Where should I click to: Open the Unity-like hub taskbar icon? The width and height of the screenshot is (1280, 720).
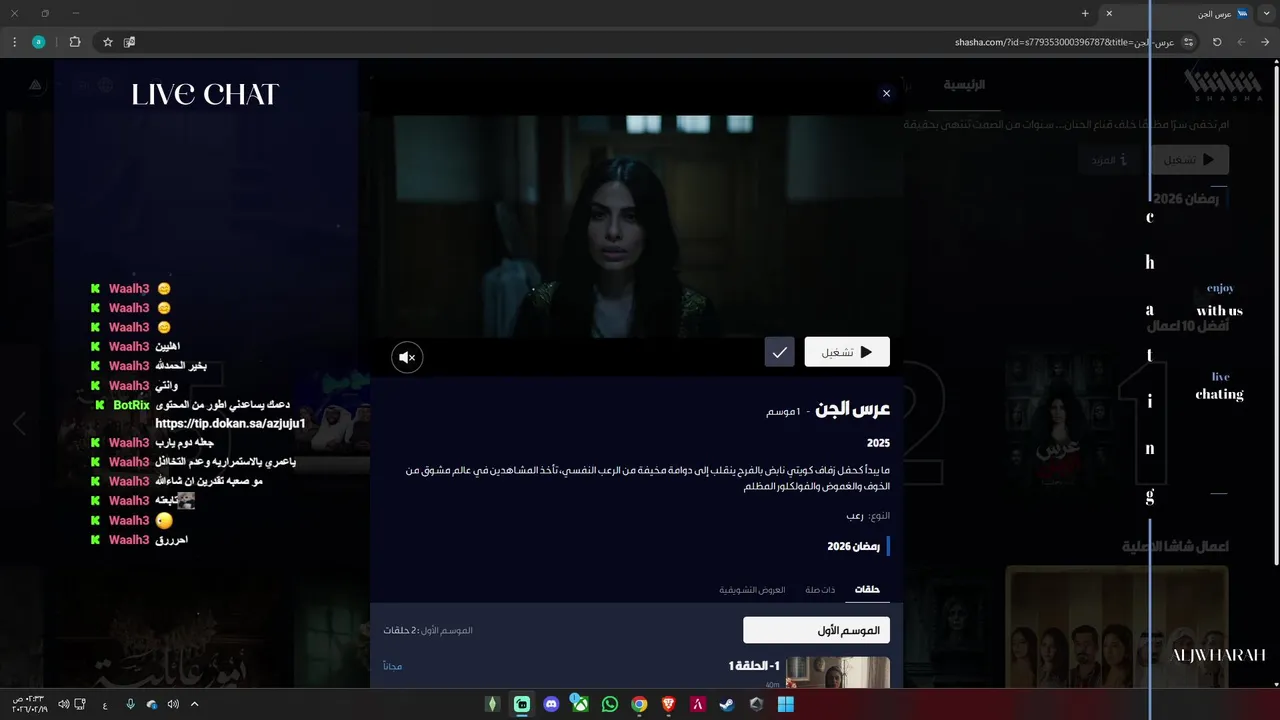(x=757, y=704)
